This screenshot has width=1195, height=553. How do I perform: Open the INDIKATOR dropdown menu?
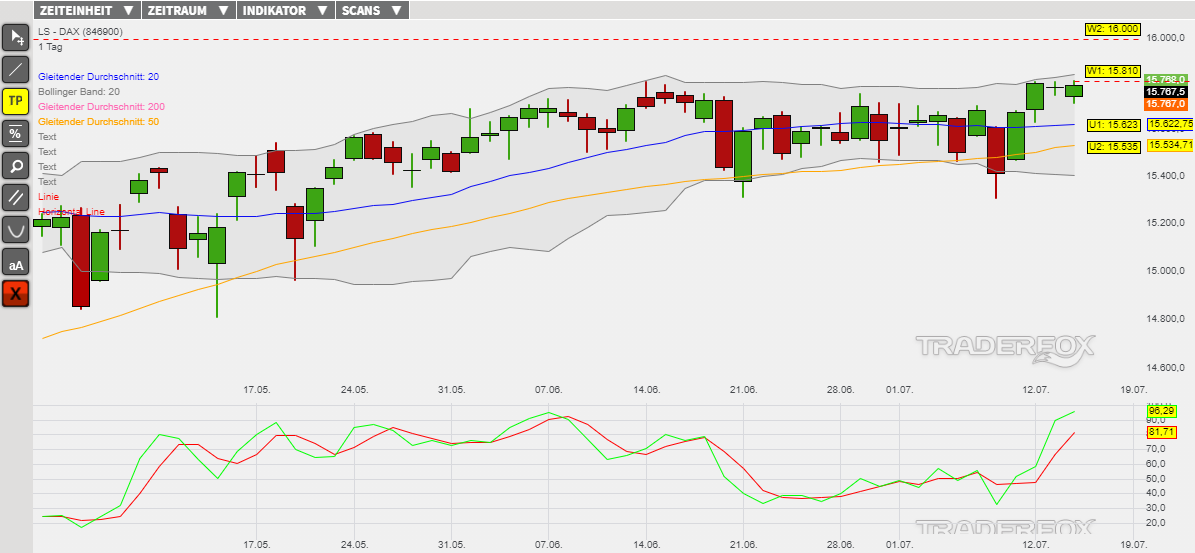[x=285, y=10]
